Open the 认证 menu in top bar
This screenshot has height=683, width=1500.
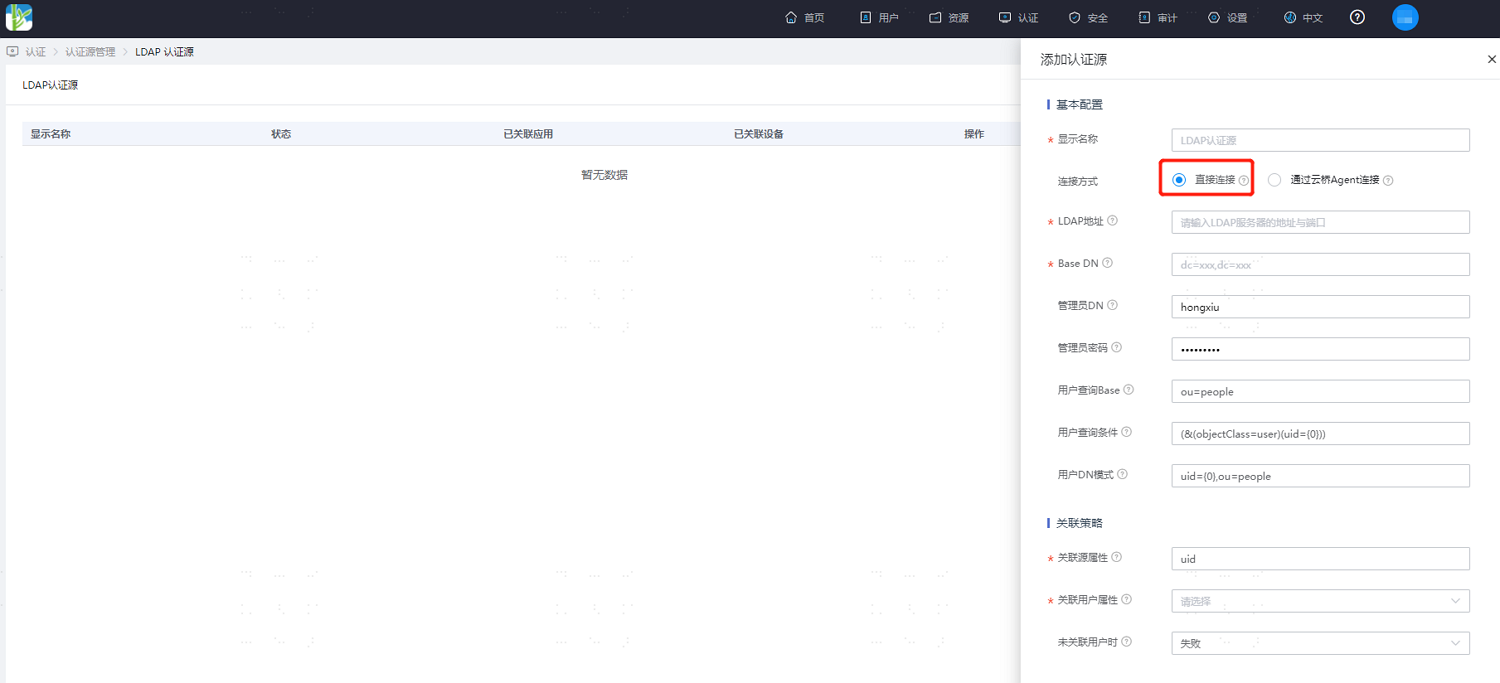pyautogui.click(x=1019, y=18)
